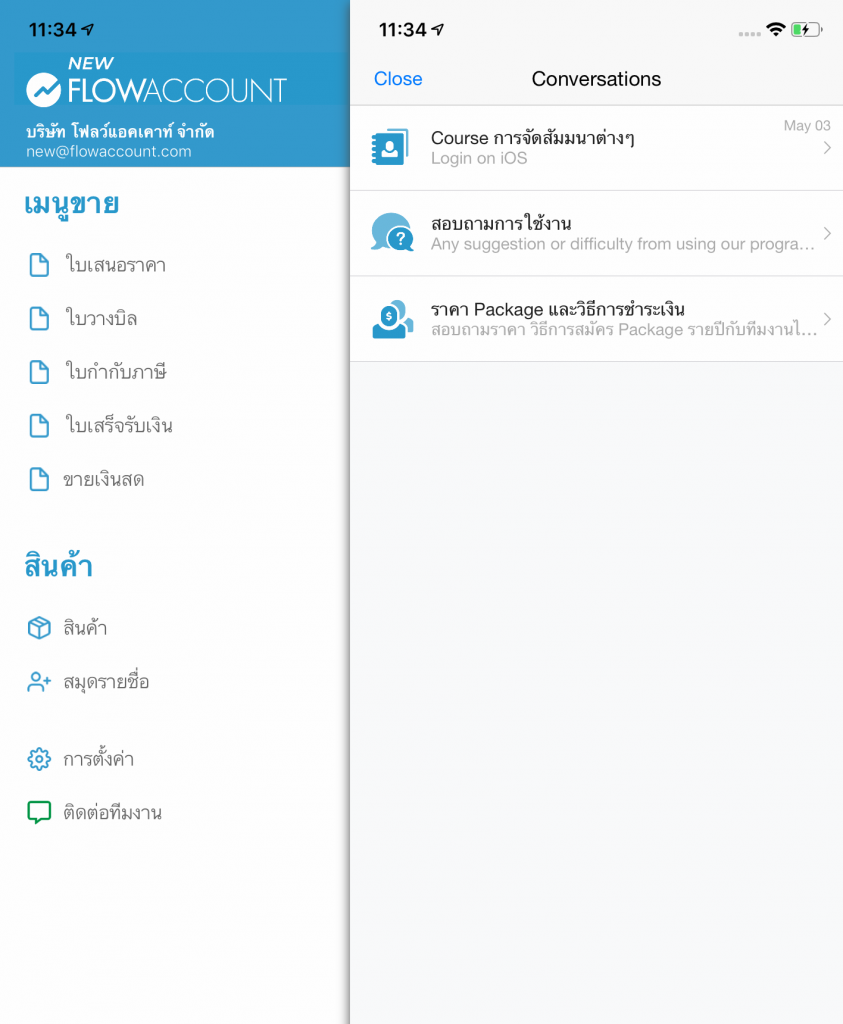Screen dimensions: 843x1024
Task: Tap the new@flowaccount.com account email
Action: point(108,152)
